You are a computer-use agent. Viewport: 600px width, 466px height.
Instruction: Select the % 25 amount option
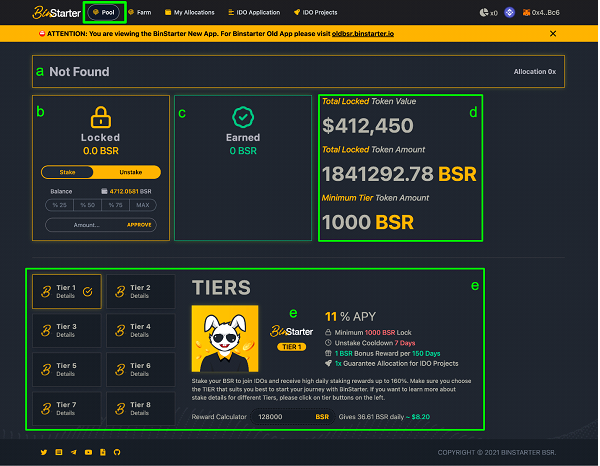(59, 205)
